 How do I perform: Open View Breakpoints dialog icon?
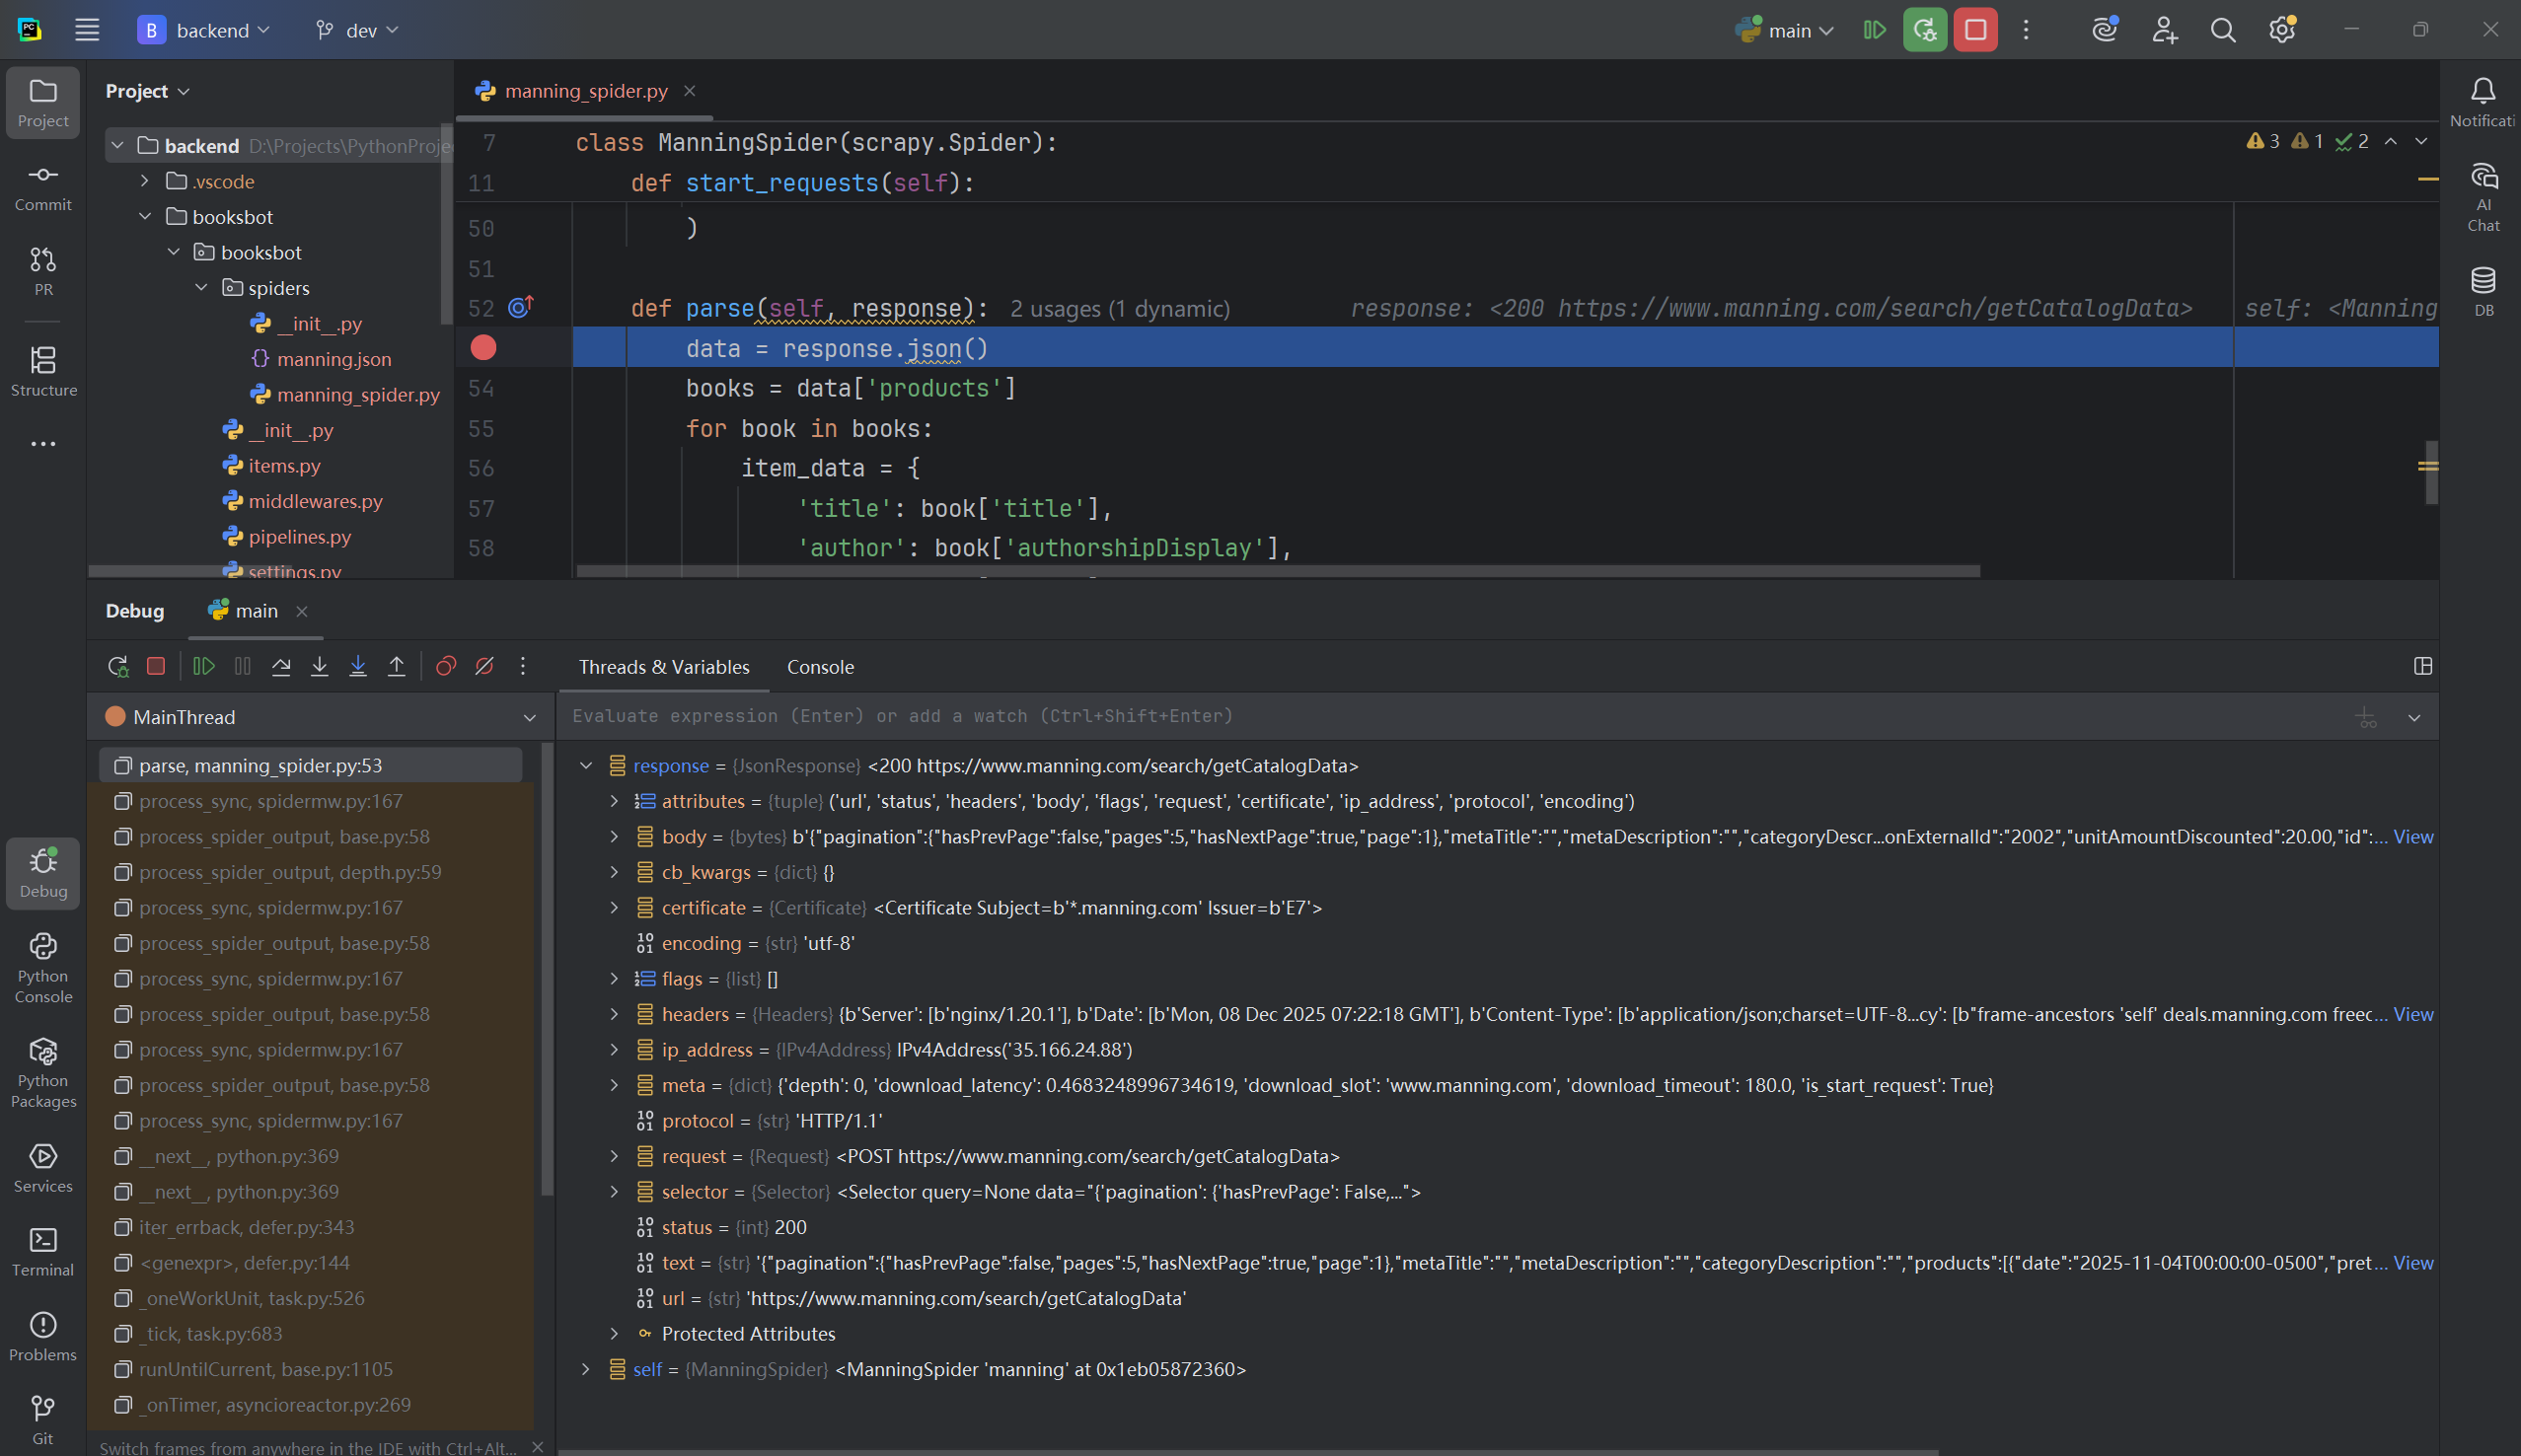(446, 667)
